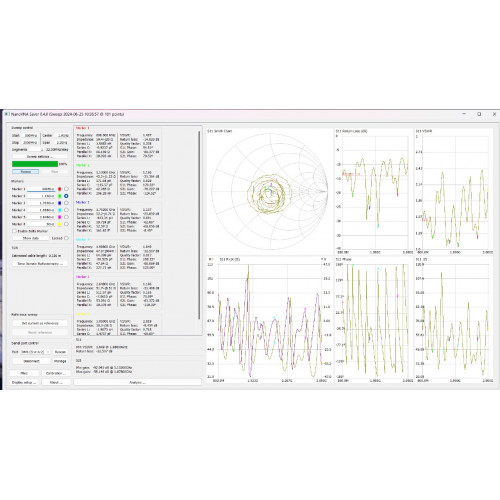Minimize the NanoVNA Saver window

pos(464,114)
